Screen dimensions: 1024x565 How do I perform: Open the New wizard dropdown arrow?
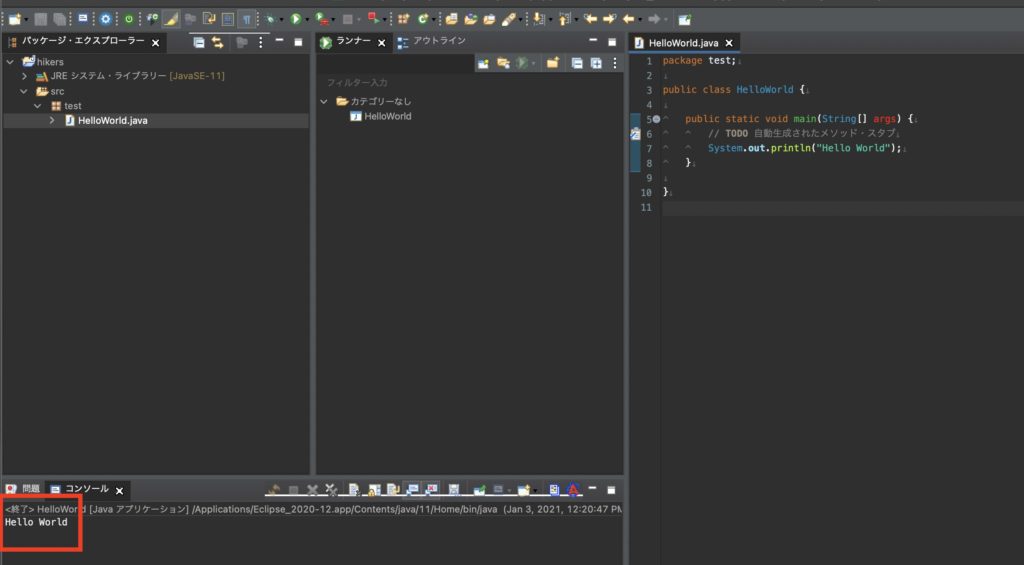click(x=26, y=20)
